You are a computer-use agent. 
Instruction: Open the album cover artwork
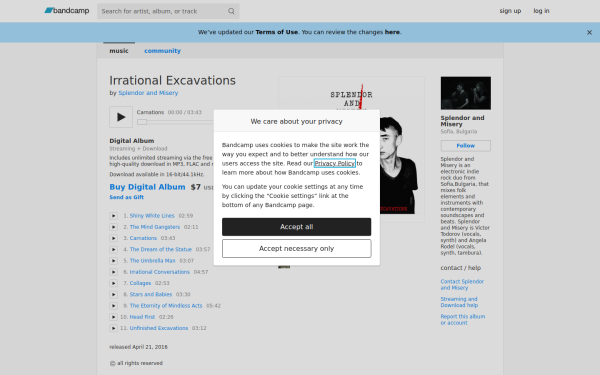351,149
